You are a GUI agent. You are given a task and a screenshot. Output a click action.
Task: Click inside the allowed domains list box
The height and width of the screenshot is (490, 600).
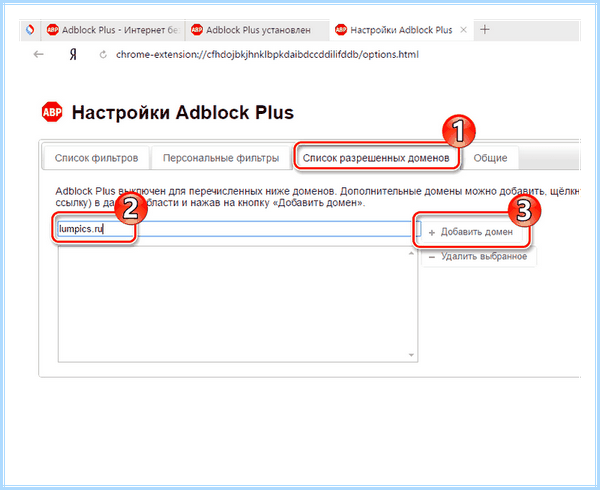pos(238,304)
